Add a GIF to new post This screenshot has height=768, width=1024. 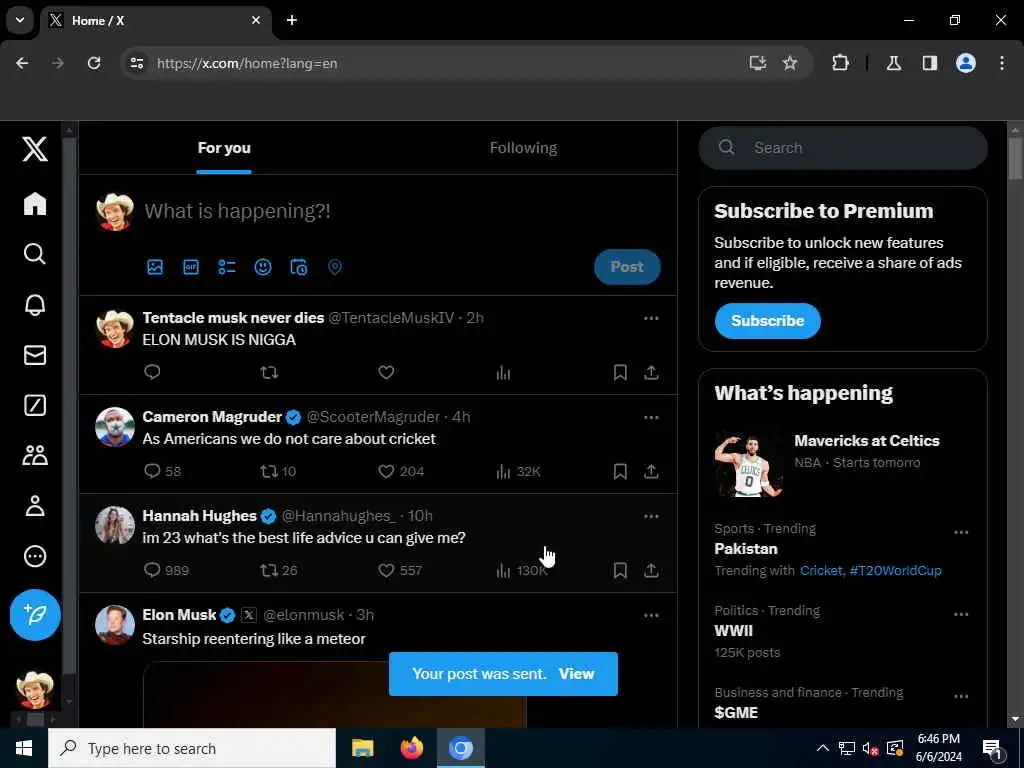191,267
